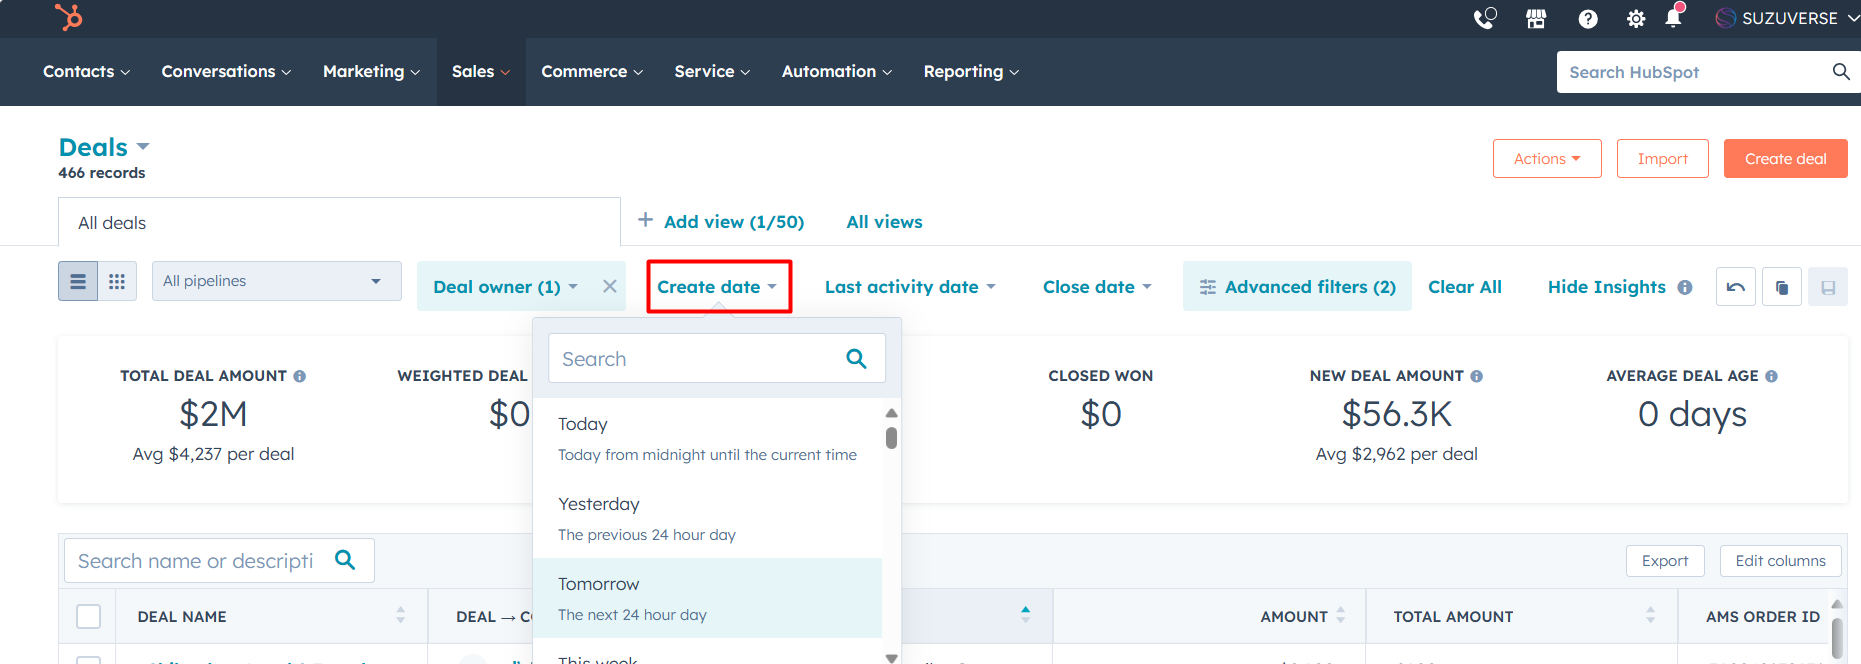1861x664 pixels.
Task: Click the Clear All filters link
Action: pyautogui.click(x=1464, y=287)
